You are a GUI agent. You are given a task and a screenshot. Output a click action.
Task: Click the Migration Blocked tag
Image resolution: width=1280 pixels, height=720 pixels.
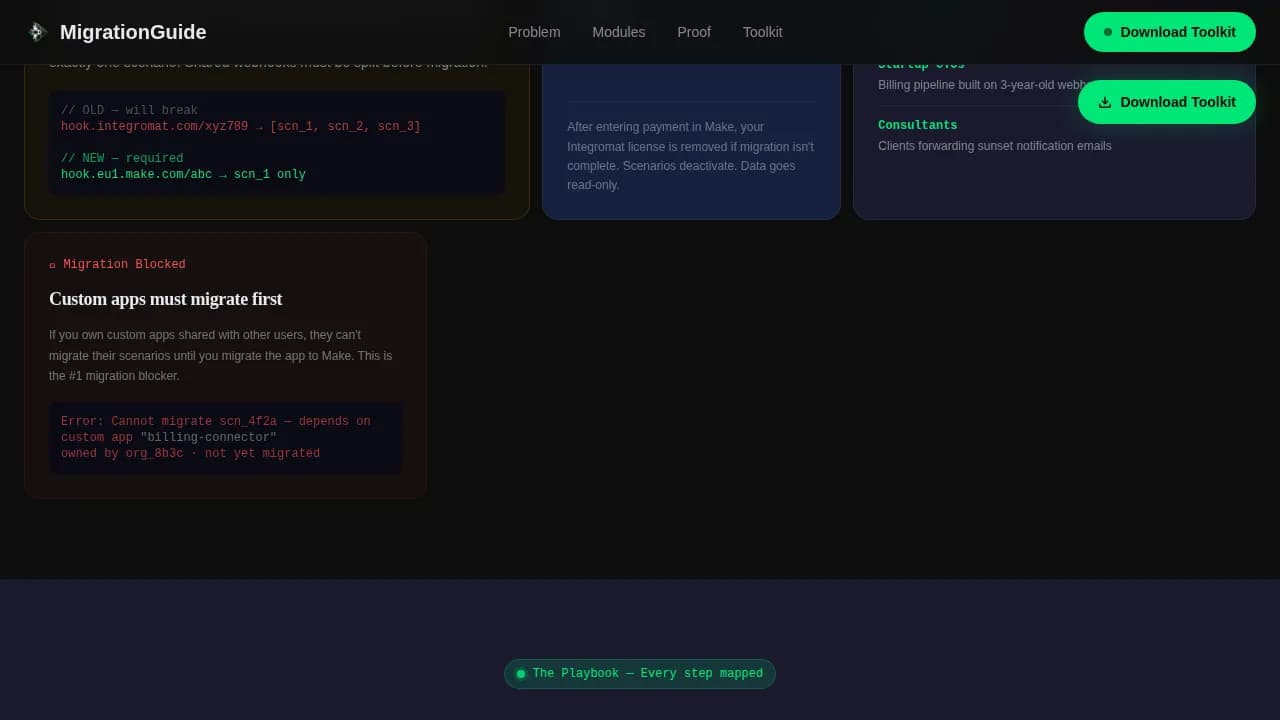[x=117, y=265]
